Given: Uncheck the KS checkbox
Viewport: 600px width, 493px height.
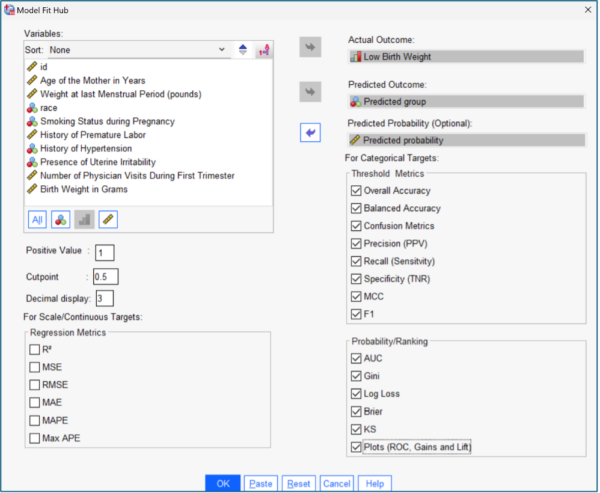Looking at the screenshot, I should pyautogui.click(x=356, y=429).
